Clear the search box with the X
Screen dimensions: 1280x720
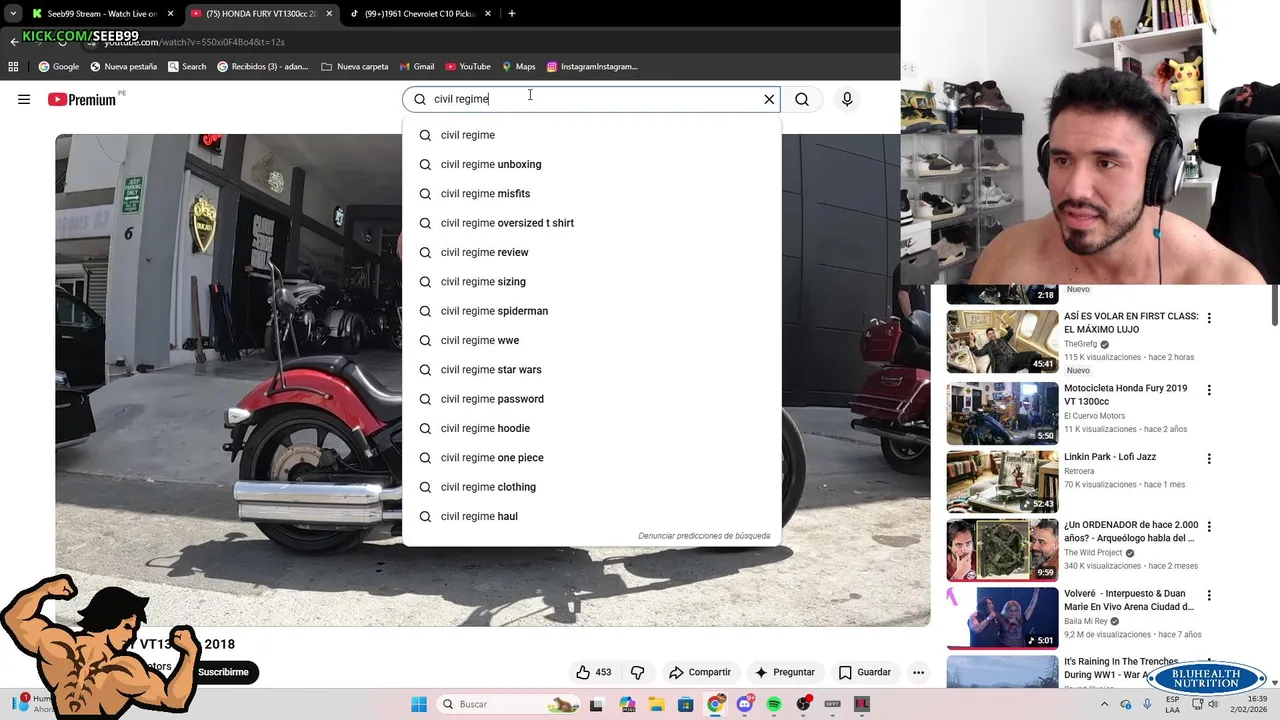769,99
